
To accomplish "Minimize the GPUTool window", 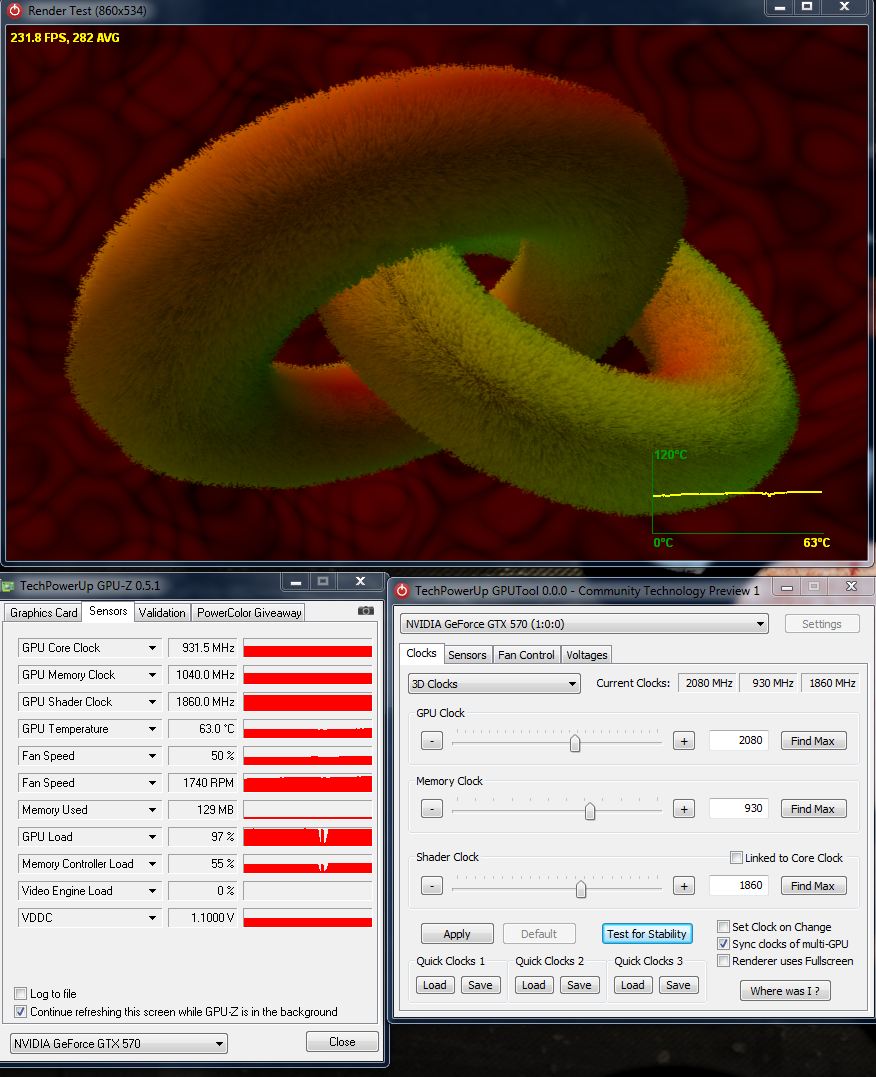I will coord(787,587).
